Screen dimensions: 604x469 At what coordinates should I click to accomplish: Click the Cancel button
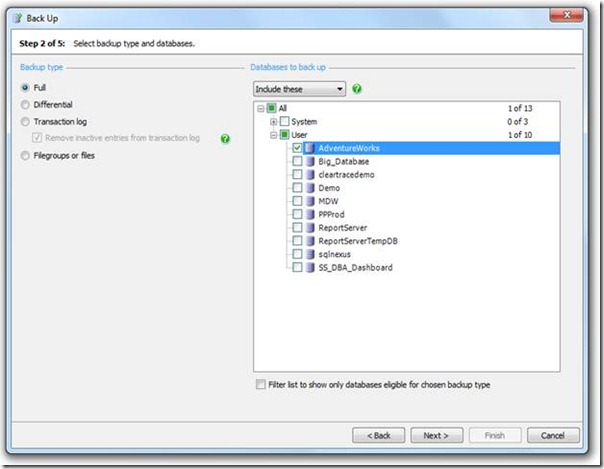click(x=553, y=435)
